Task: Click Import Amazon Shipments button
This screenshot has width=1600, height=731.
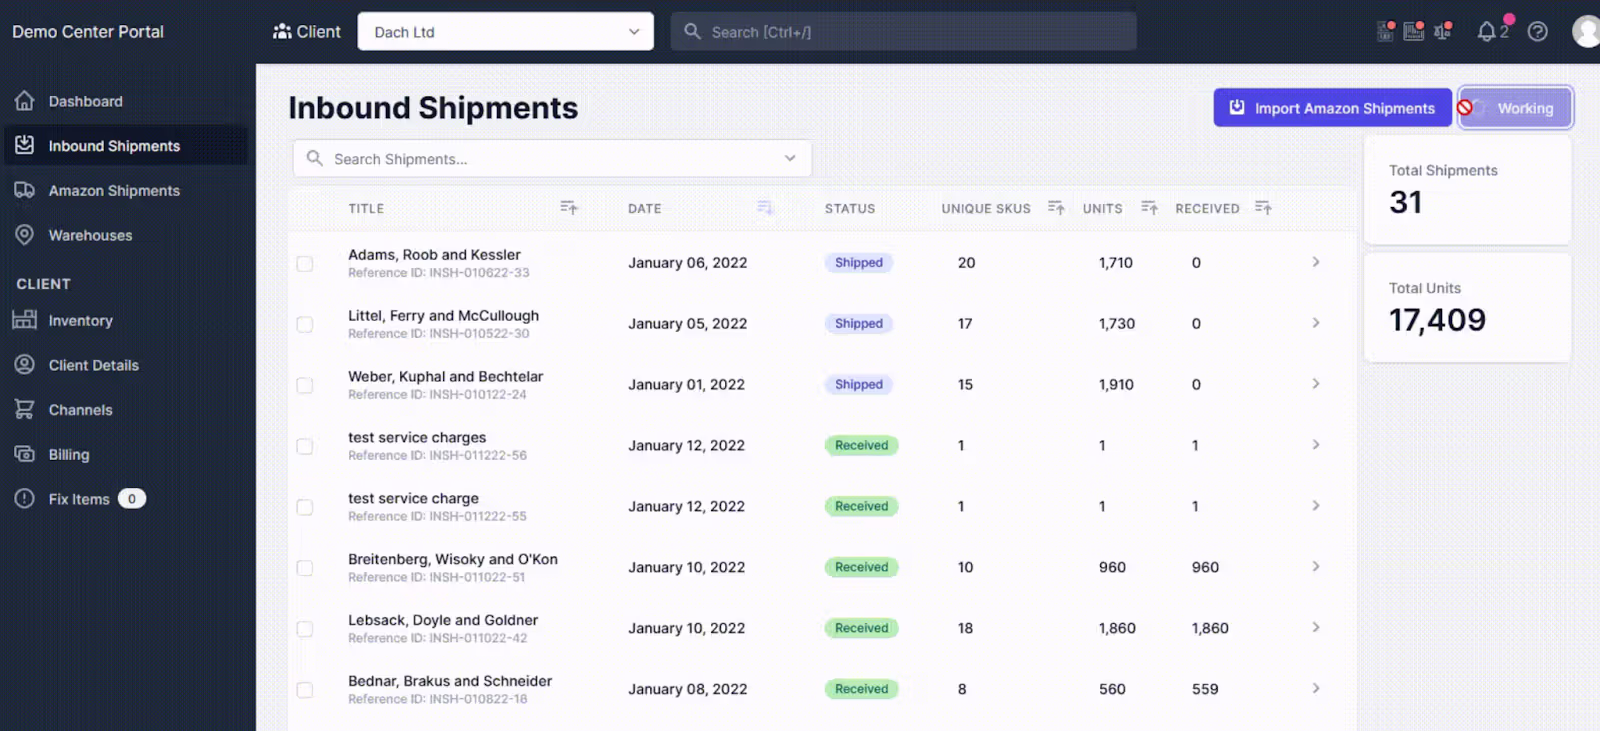Action: click(1332, 108)
